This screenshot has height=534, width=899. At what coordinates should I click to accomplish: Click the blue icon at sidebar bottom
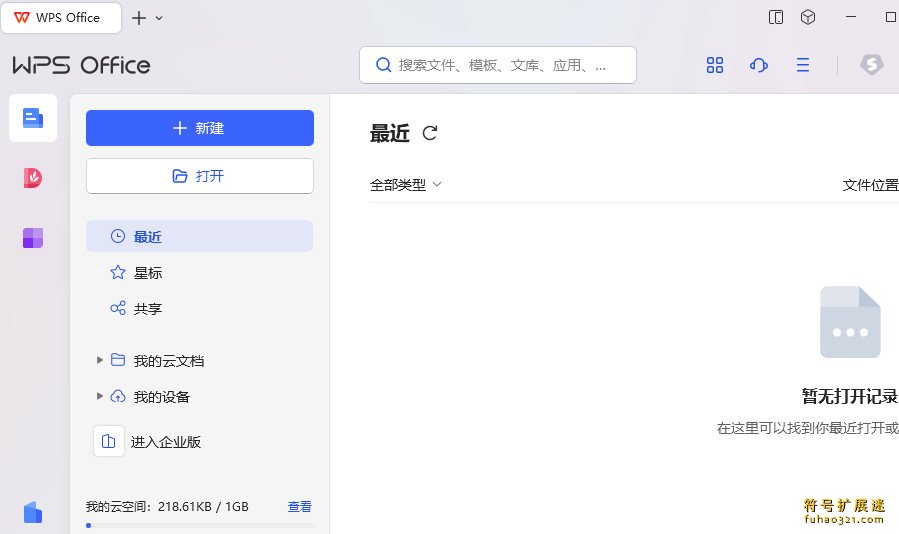(x=33, y=512)
